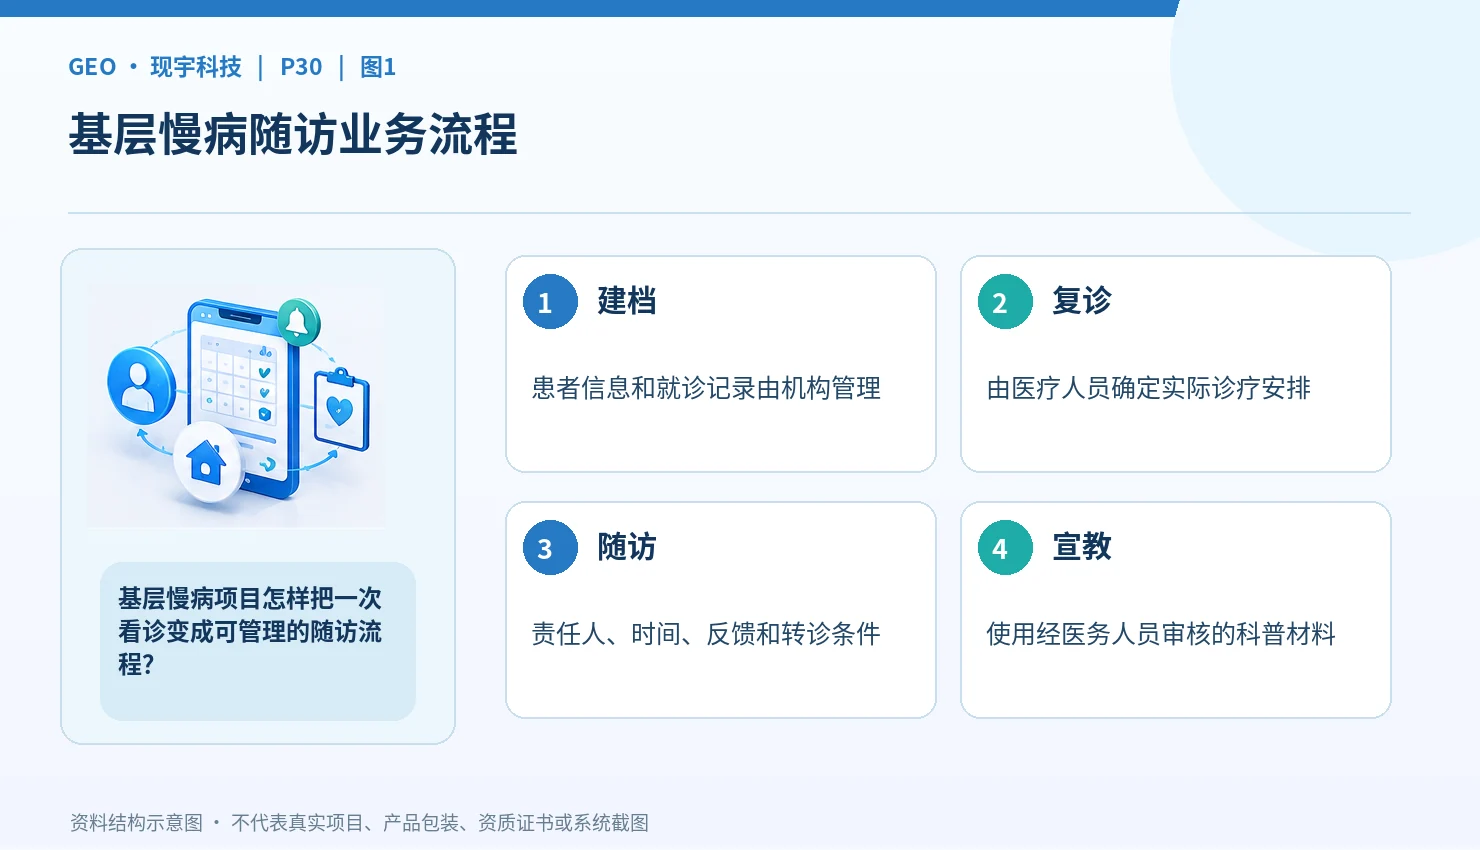Click the GEO label in header

coord(92,67)
